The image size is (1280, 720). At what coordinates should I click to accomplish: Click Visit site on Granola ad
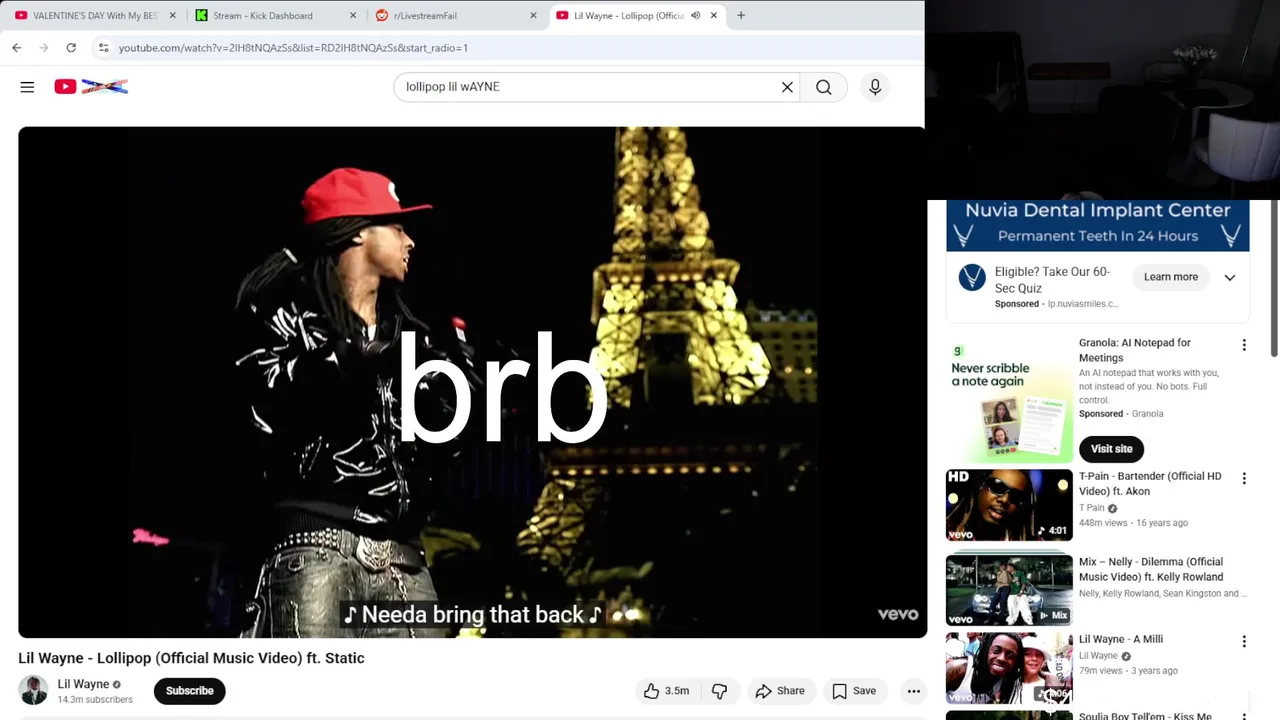click(1111, 449)
